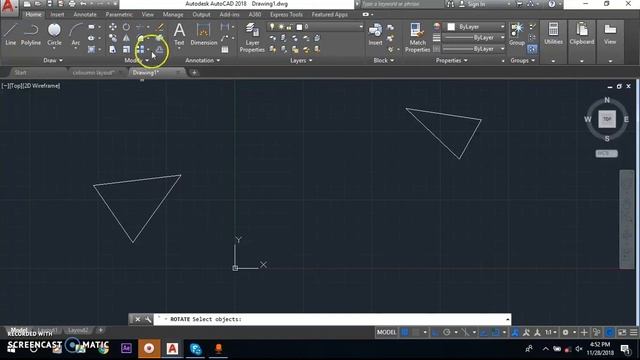
Task: Toggle snap mode in status bar
Action: click(x=416, y=332)
